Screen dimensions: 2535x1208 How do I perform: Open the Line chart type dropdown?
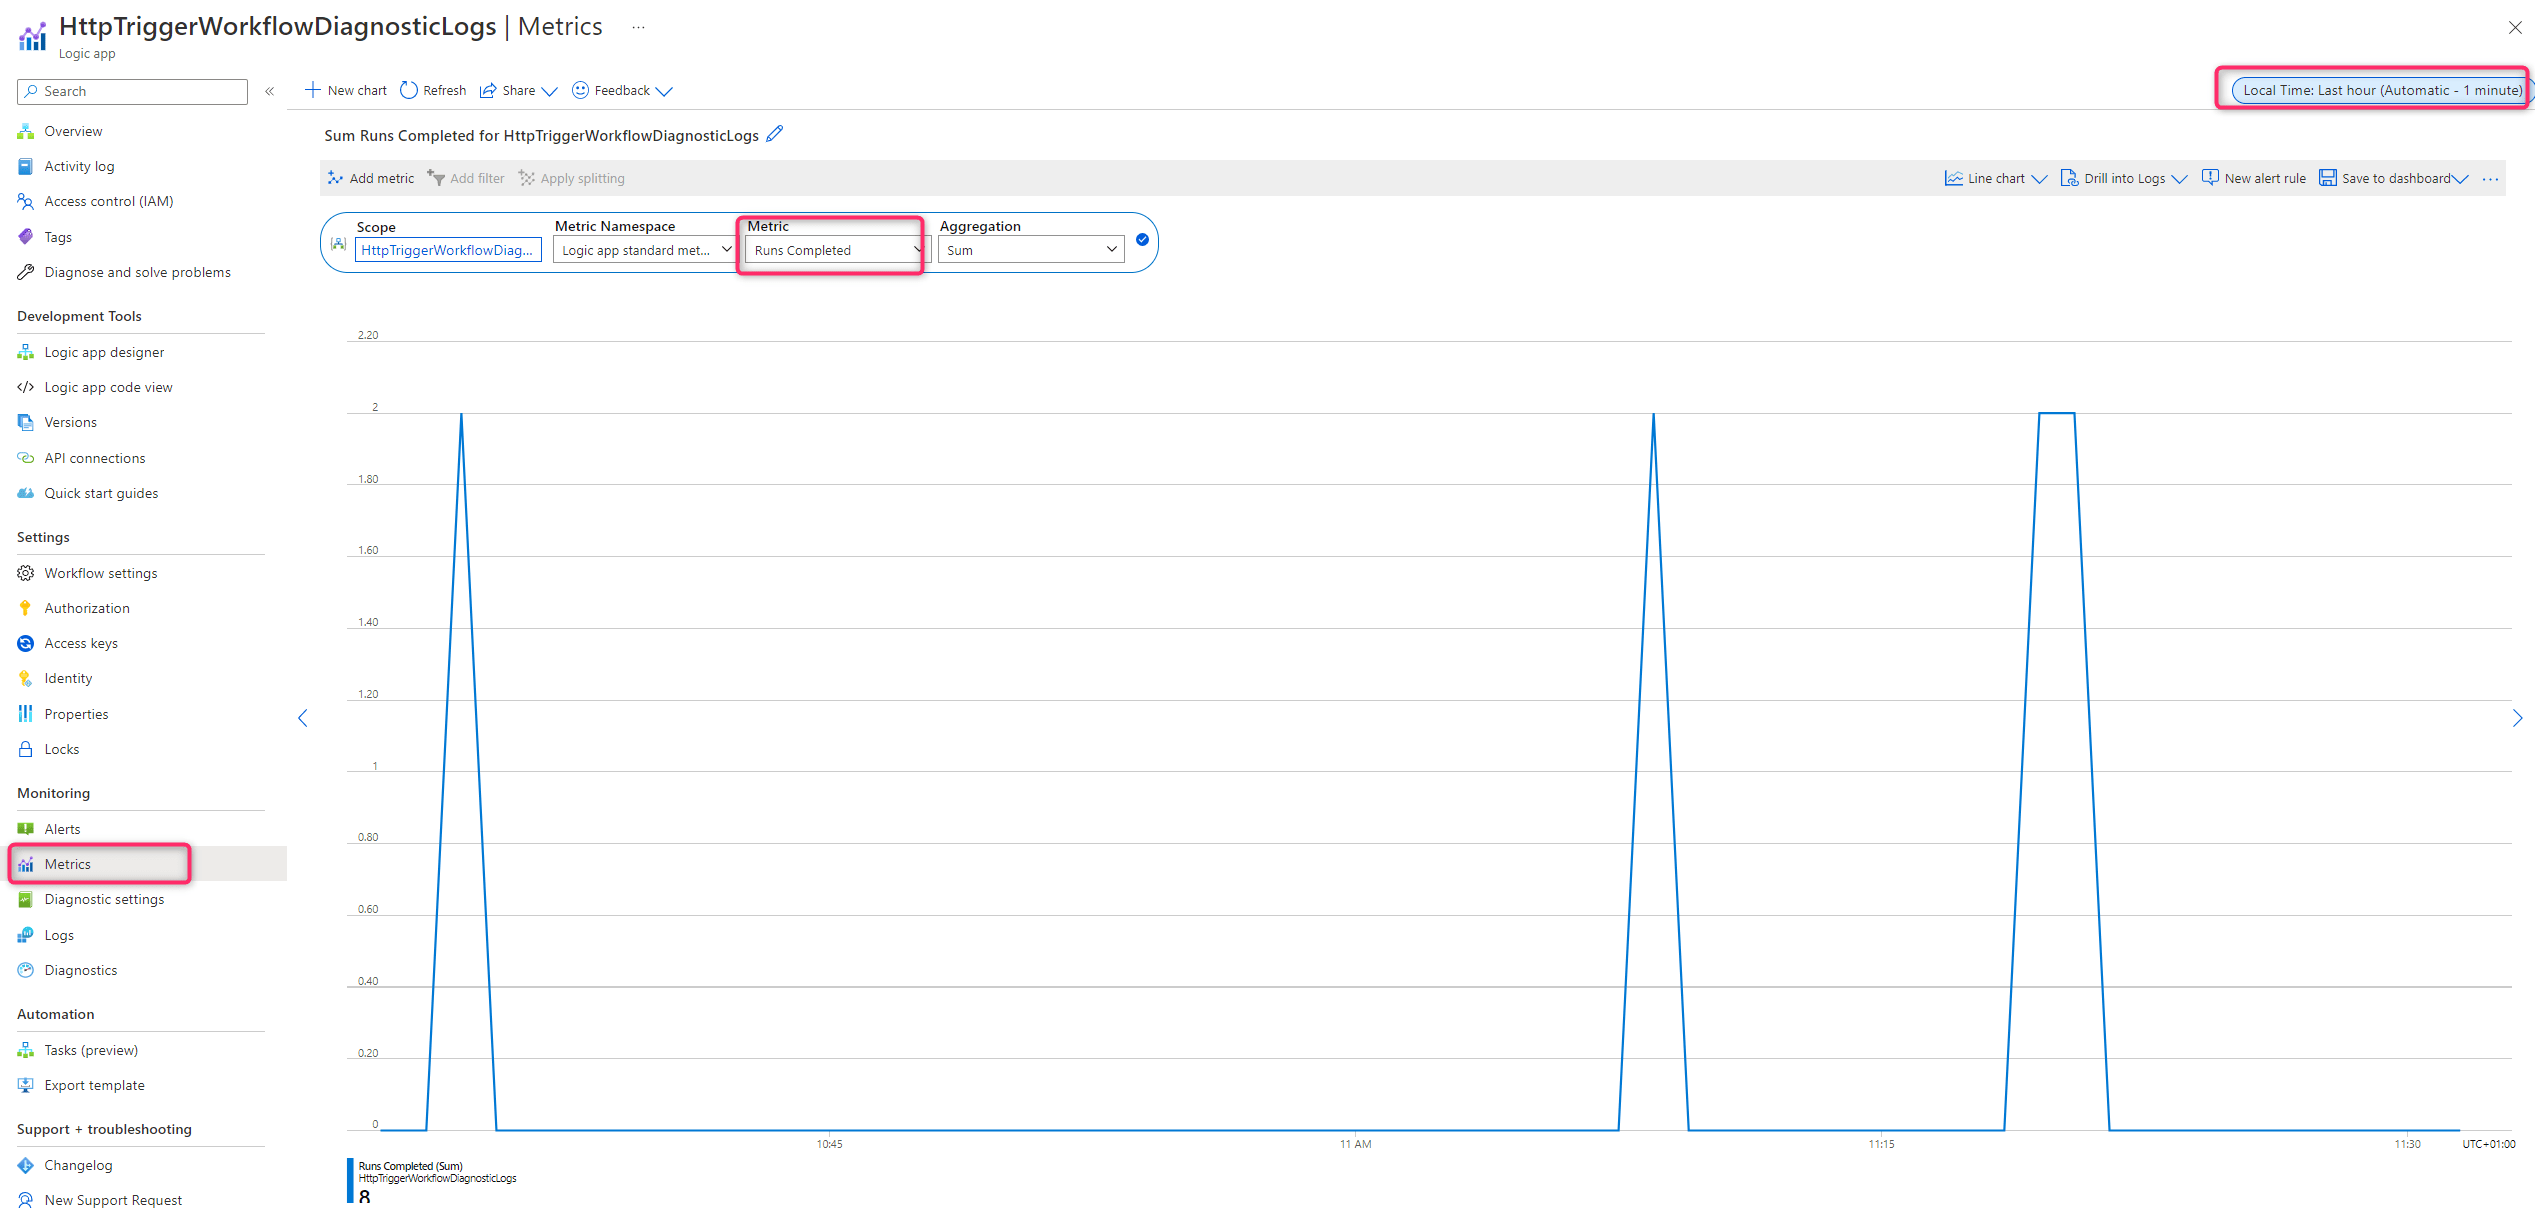coord(1995,178)
